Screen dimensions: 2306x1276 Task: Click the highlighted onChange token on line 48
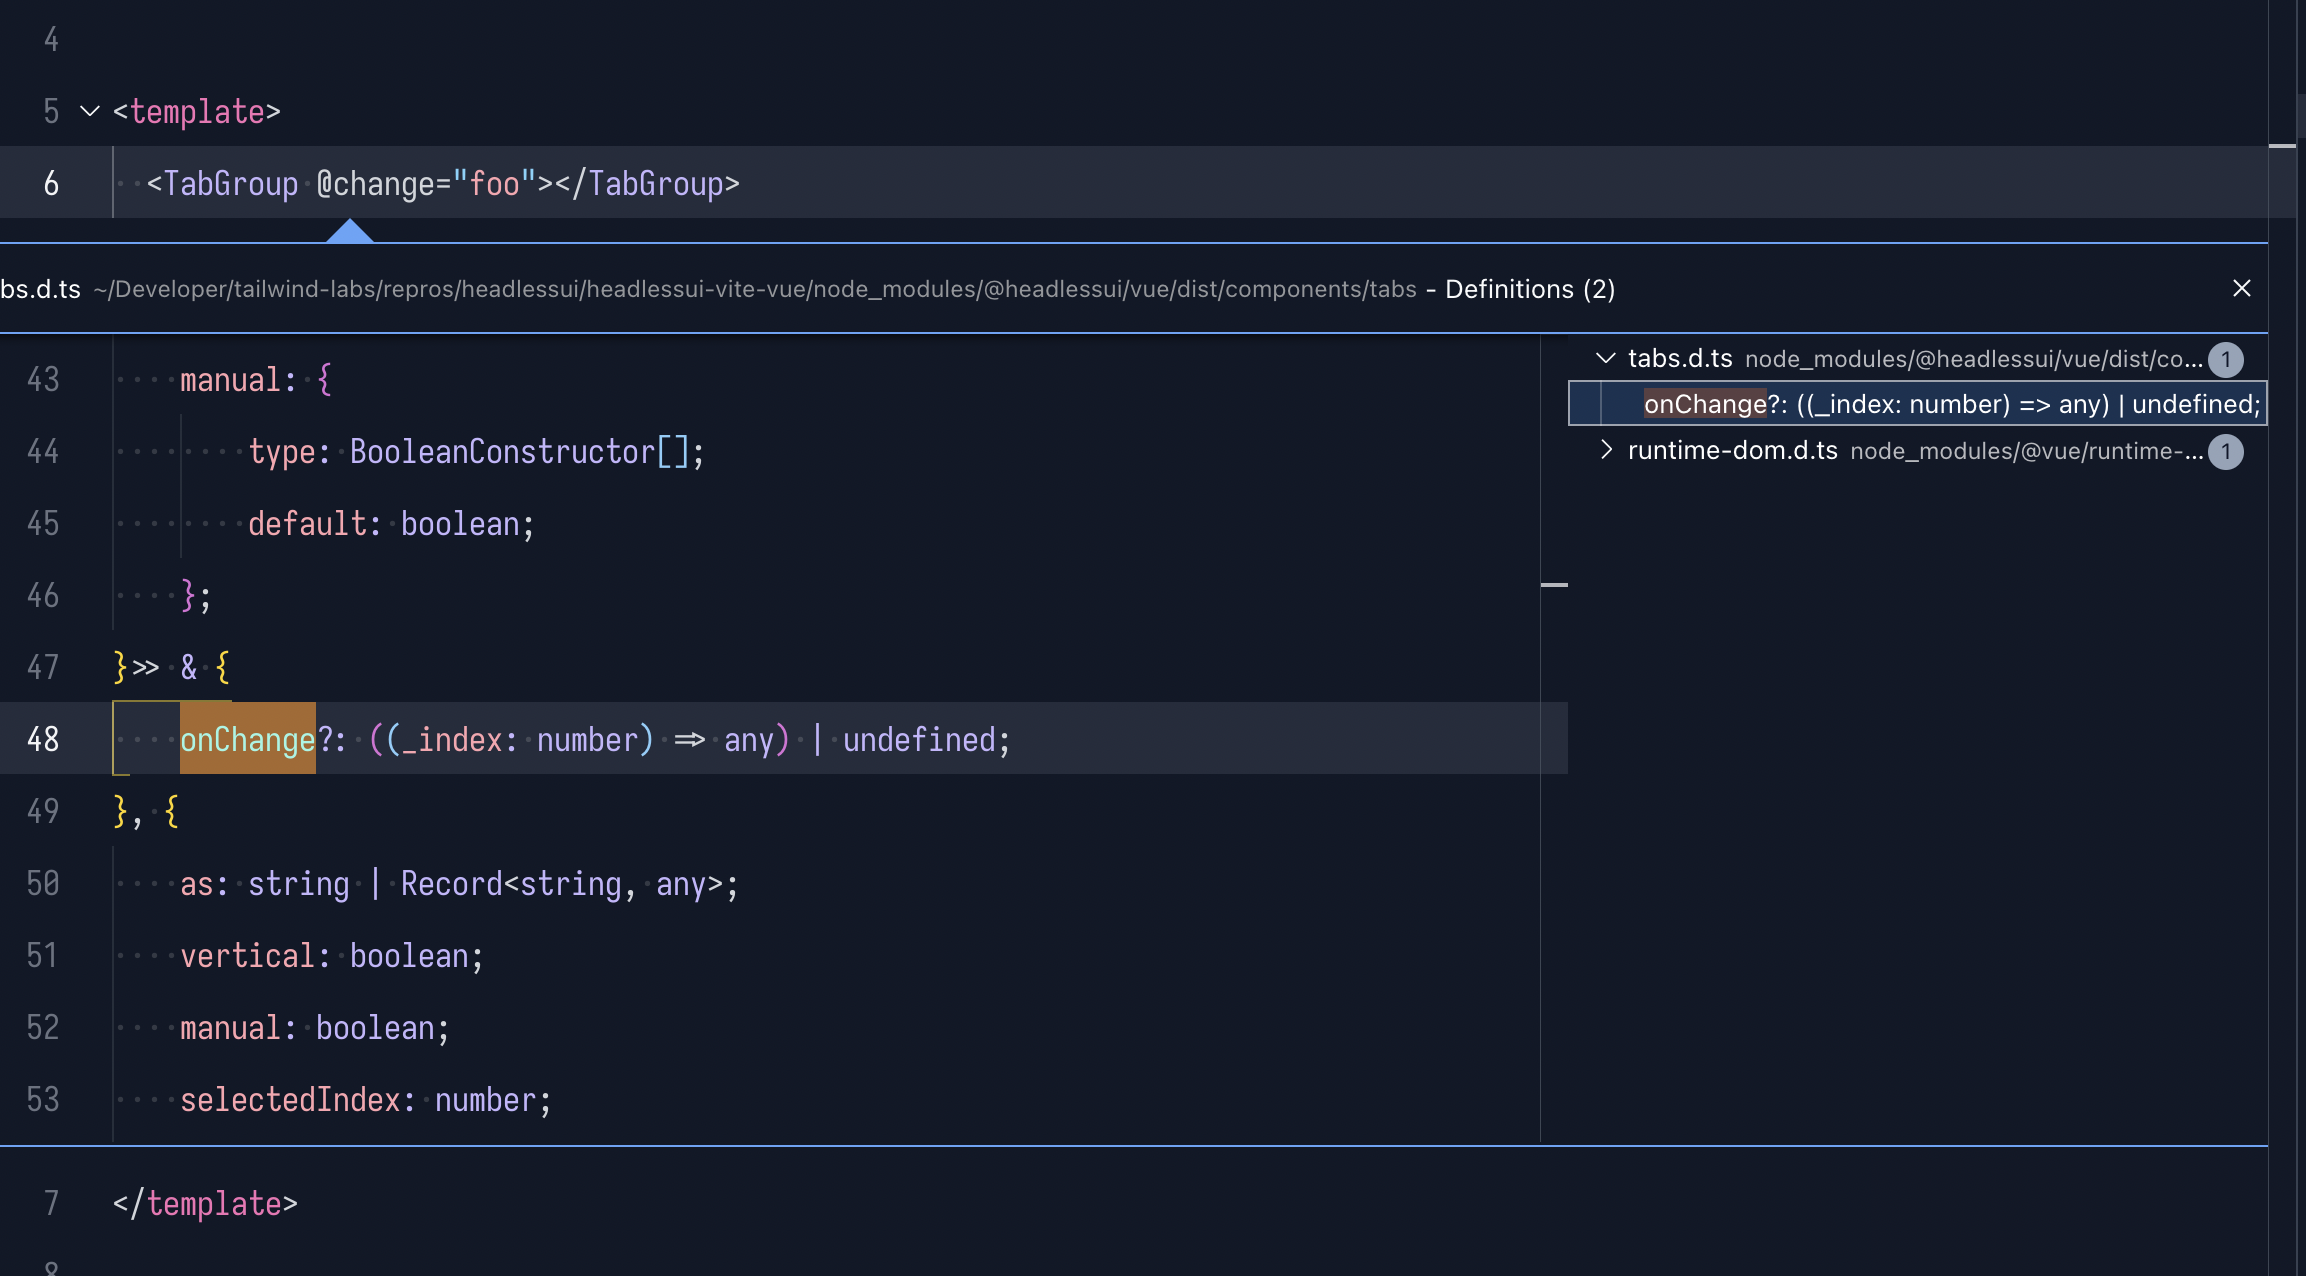[x=247, y=739]
